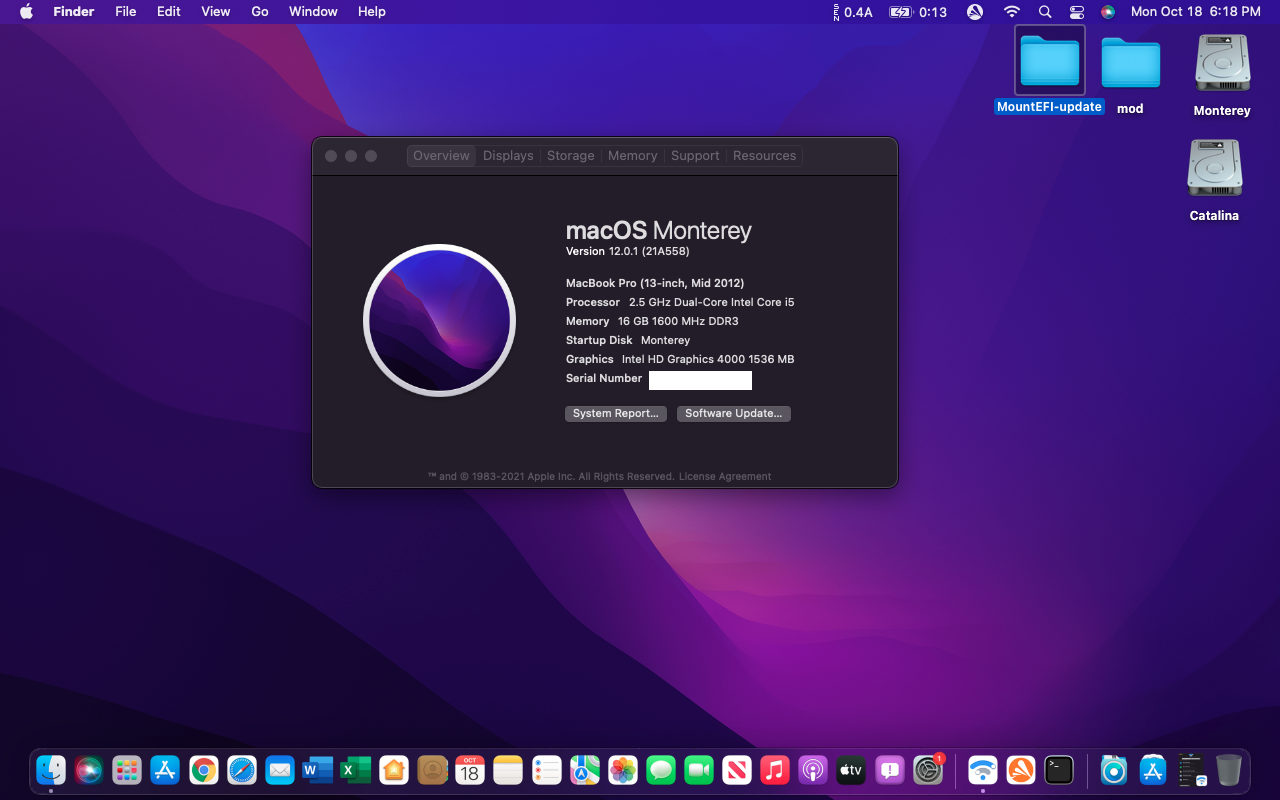
Task: Switch to the Overview tab
Action: [x=441, y=156]
